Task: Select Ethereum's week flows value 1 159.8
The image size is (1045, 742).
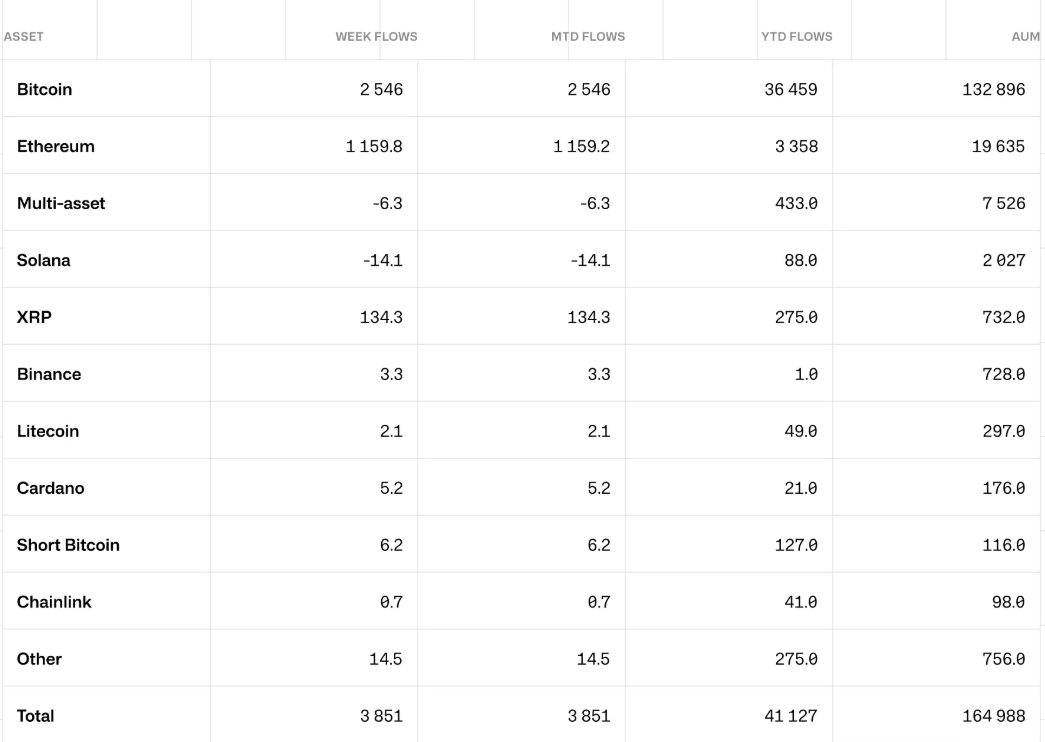Action: pyautogui.click(x=372, y=146)
